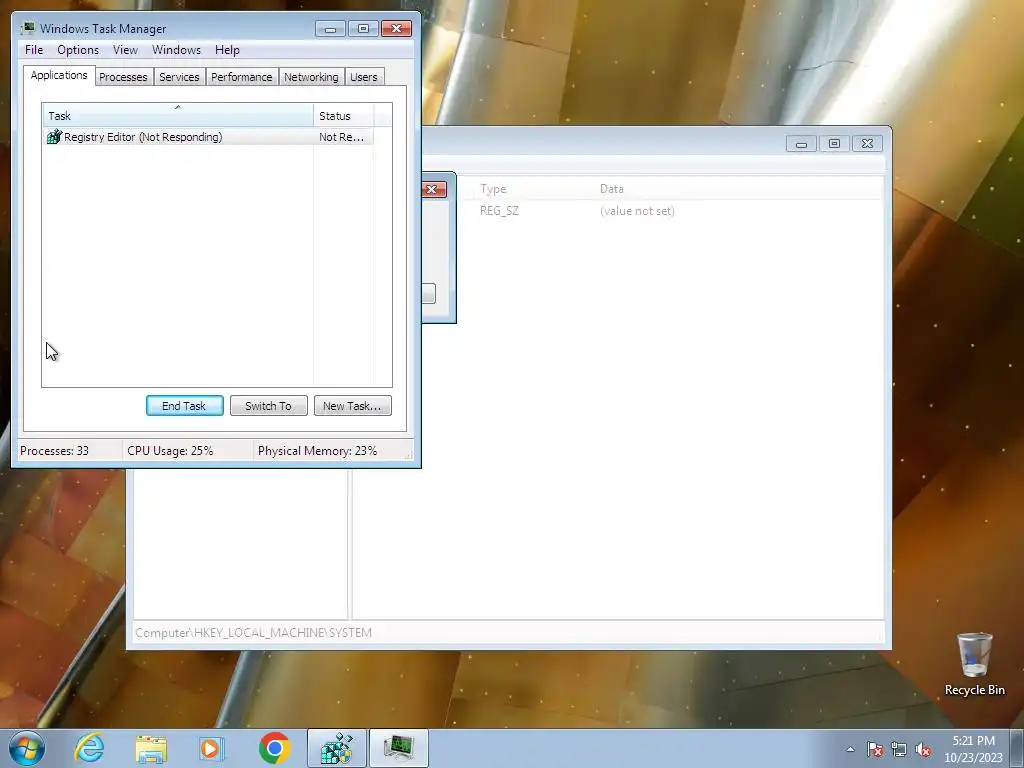The height and width of the screenshot is (768, 1024).
Task: Click 'Processes: 33' in status bar
Action: (x=54, y=451)
